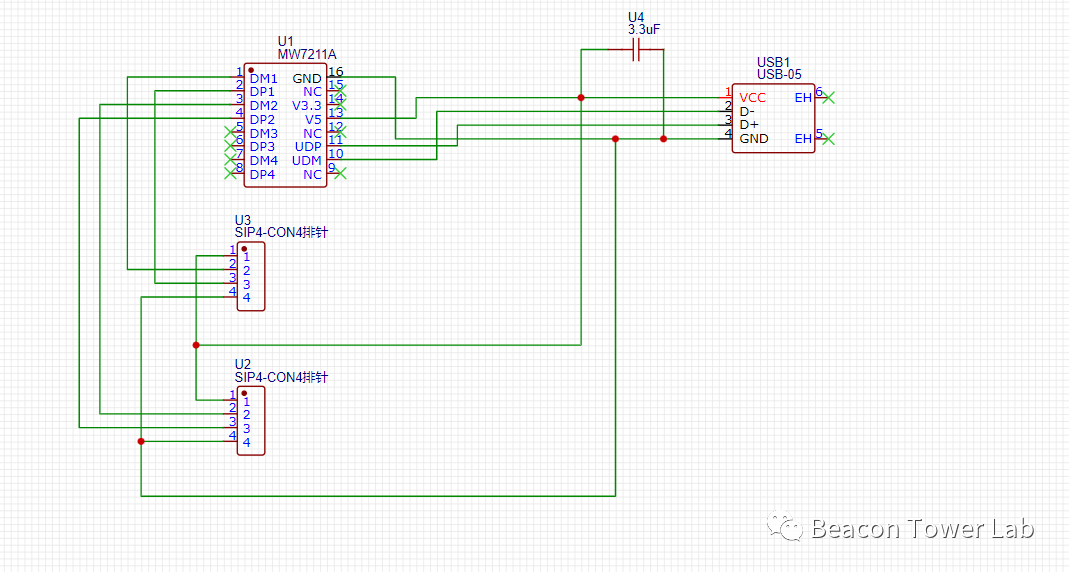Click the GND label at U1 pin 16
Screen dimensions: 1069x572
[x=307, y=78]
